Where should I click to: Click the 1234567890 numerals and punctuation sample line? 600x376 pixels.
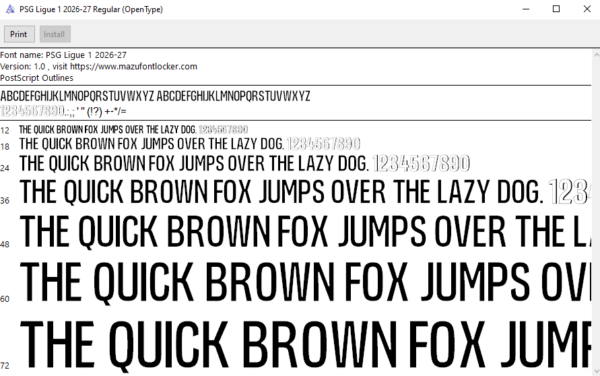[63, 111]
